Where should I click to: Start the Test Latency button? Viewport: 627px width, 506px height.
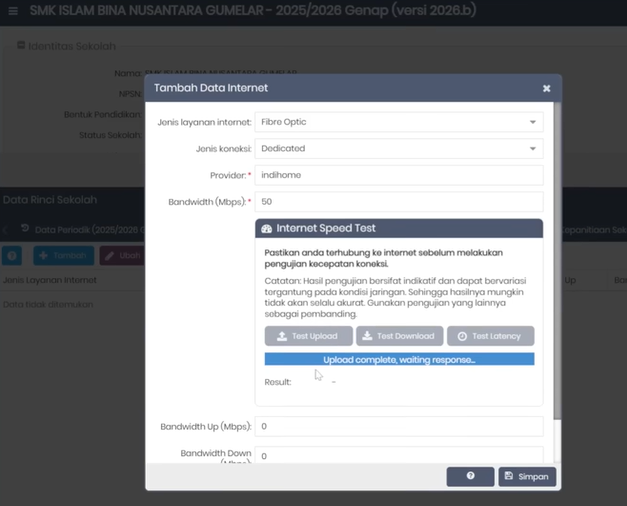pyautogui.click(x=490, y=336)
